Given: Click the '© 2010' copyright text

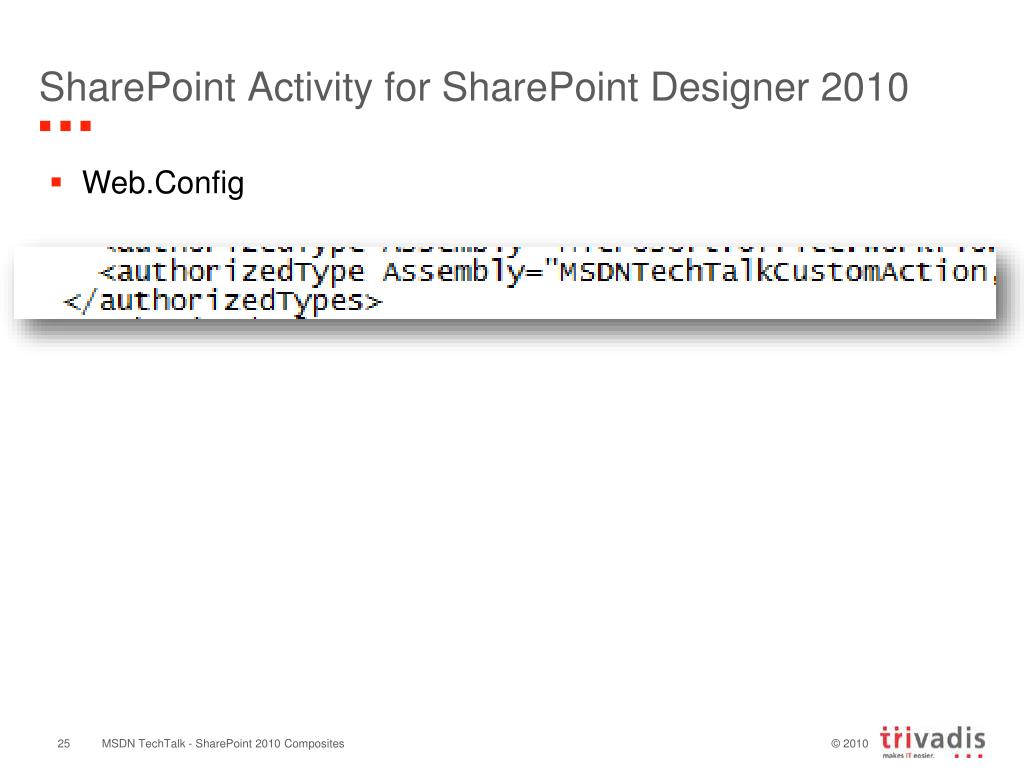Looking at the screenshot, I should coord(849,743).
